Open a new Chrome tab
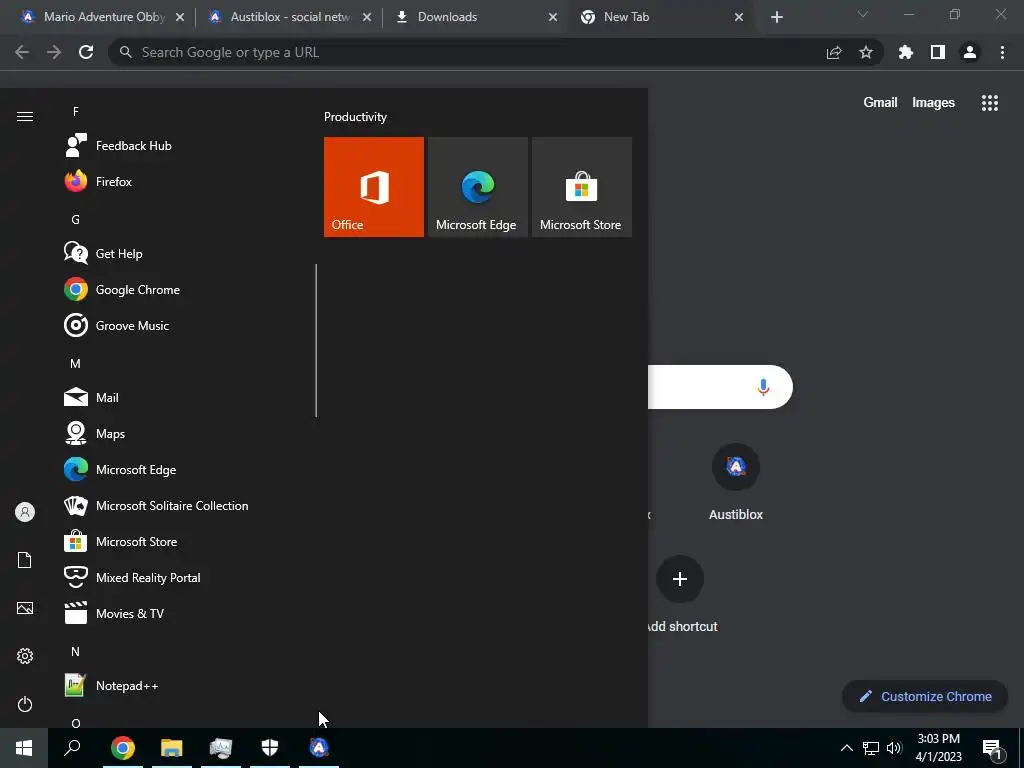The width and height of the screenshot is (1024, 768). [x=776, y=18]
